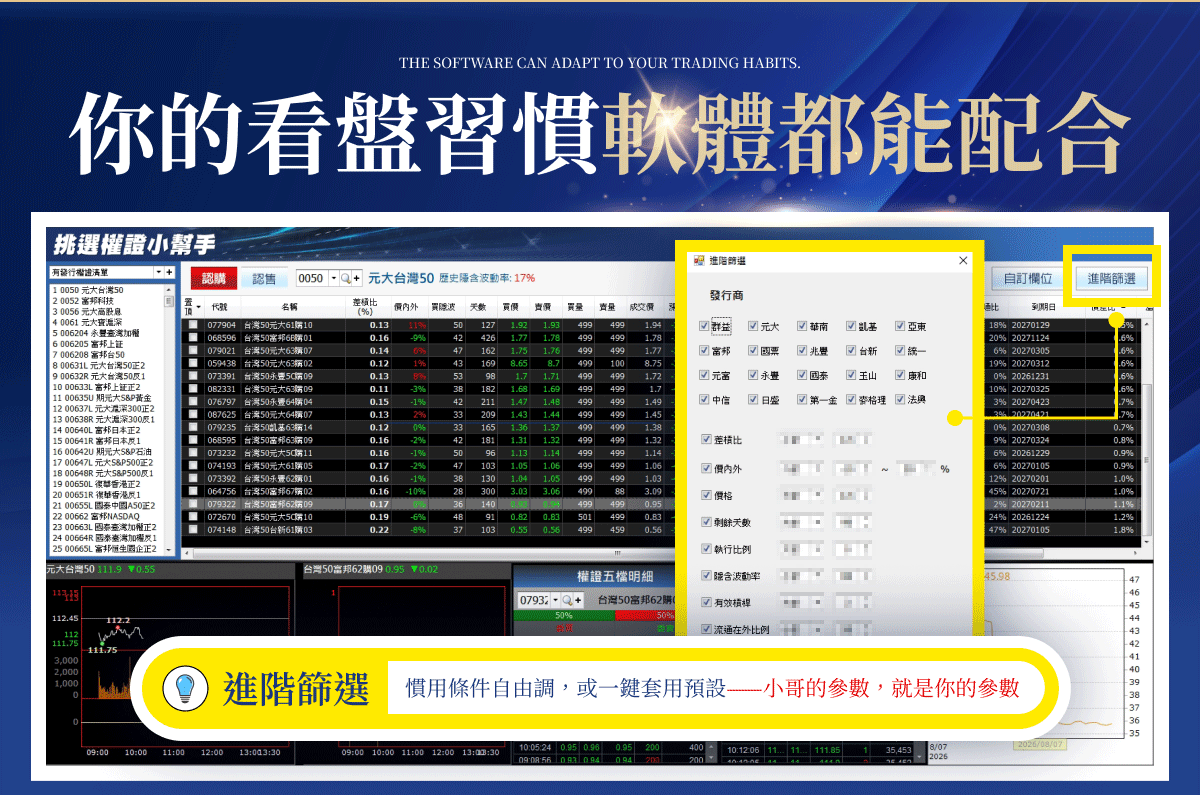This screenshot has height=795, width=1200.
Task: Click inside the 0050 stock code input
Action: click(x=311, y=279)
